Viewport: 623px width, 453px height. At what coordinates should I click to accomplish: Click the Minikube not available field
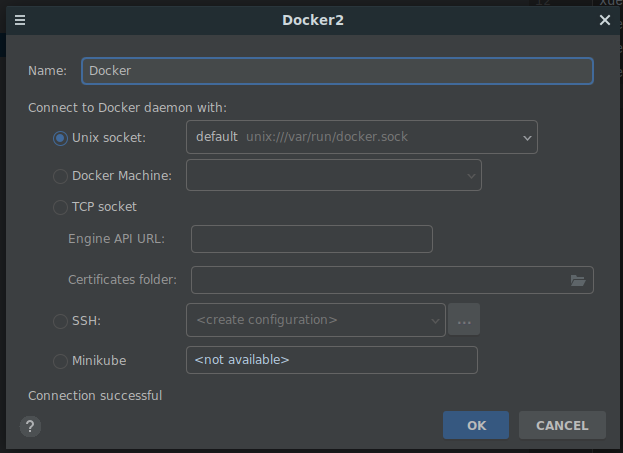[332, 360]
